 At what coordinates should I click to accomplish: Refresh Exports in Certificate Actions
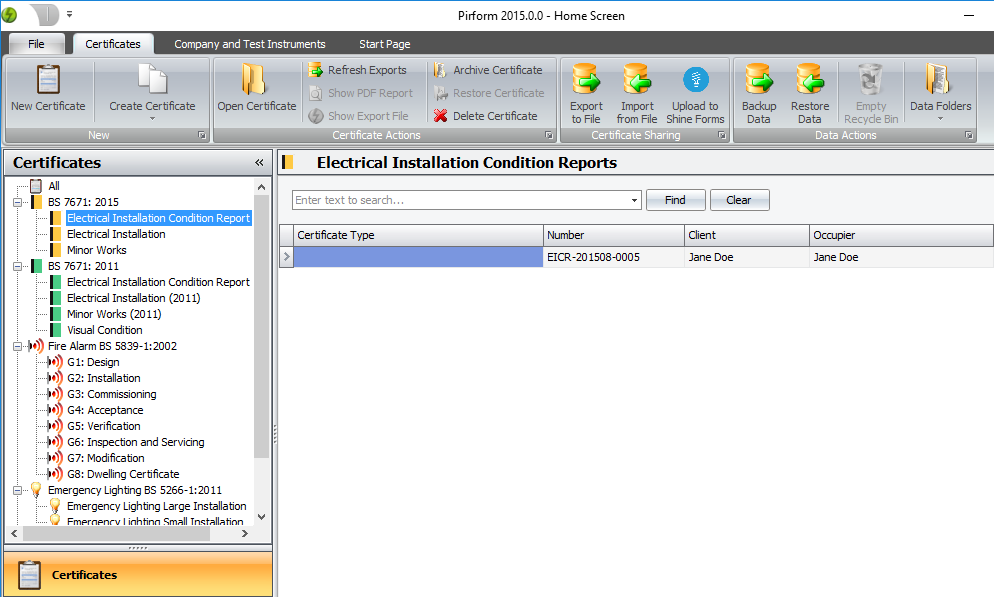pyautogui.click(x=316, y=70)
